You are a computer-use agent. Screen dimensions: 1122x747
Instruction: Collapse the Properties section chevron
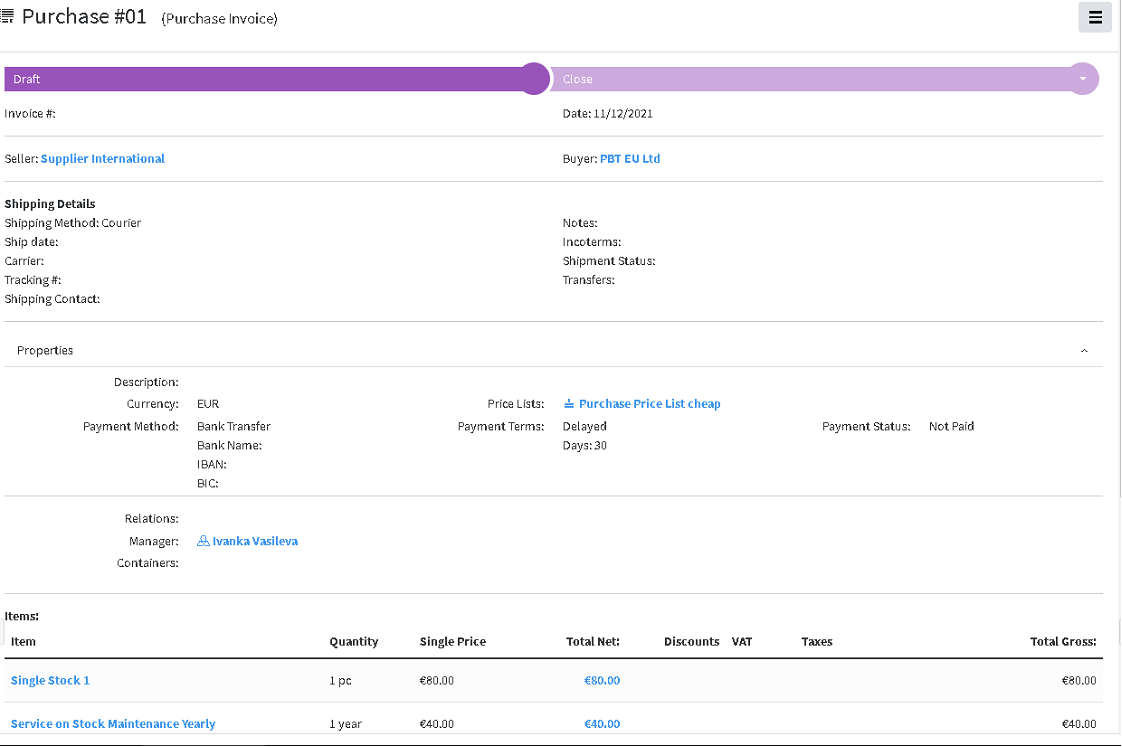pos(1084,351)
